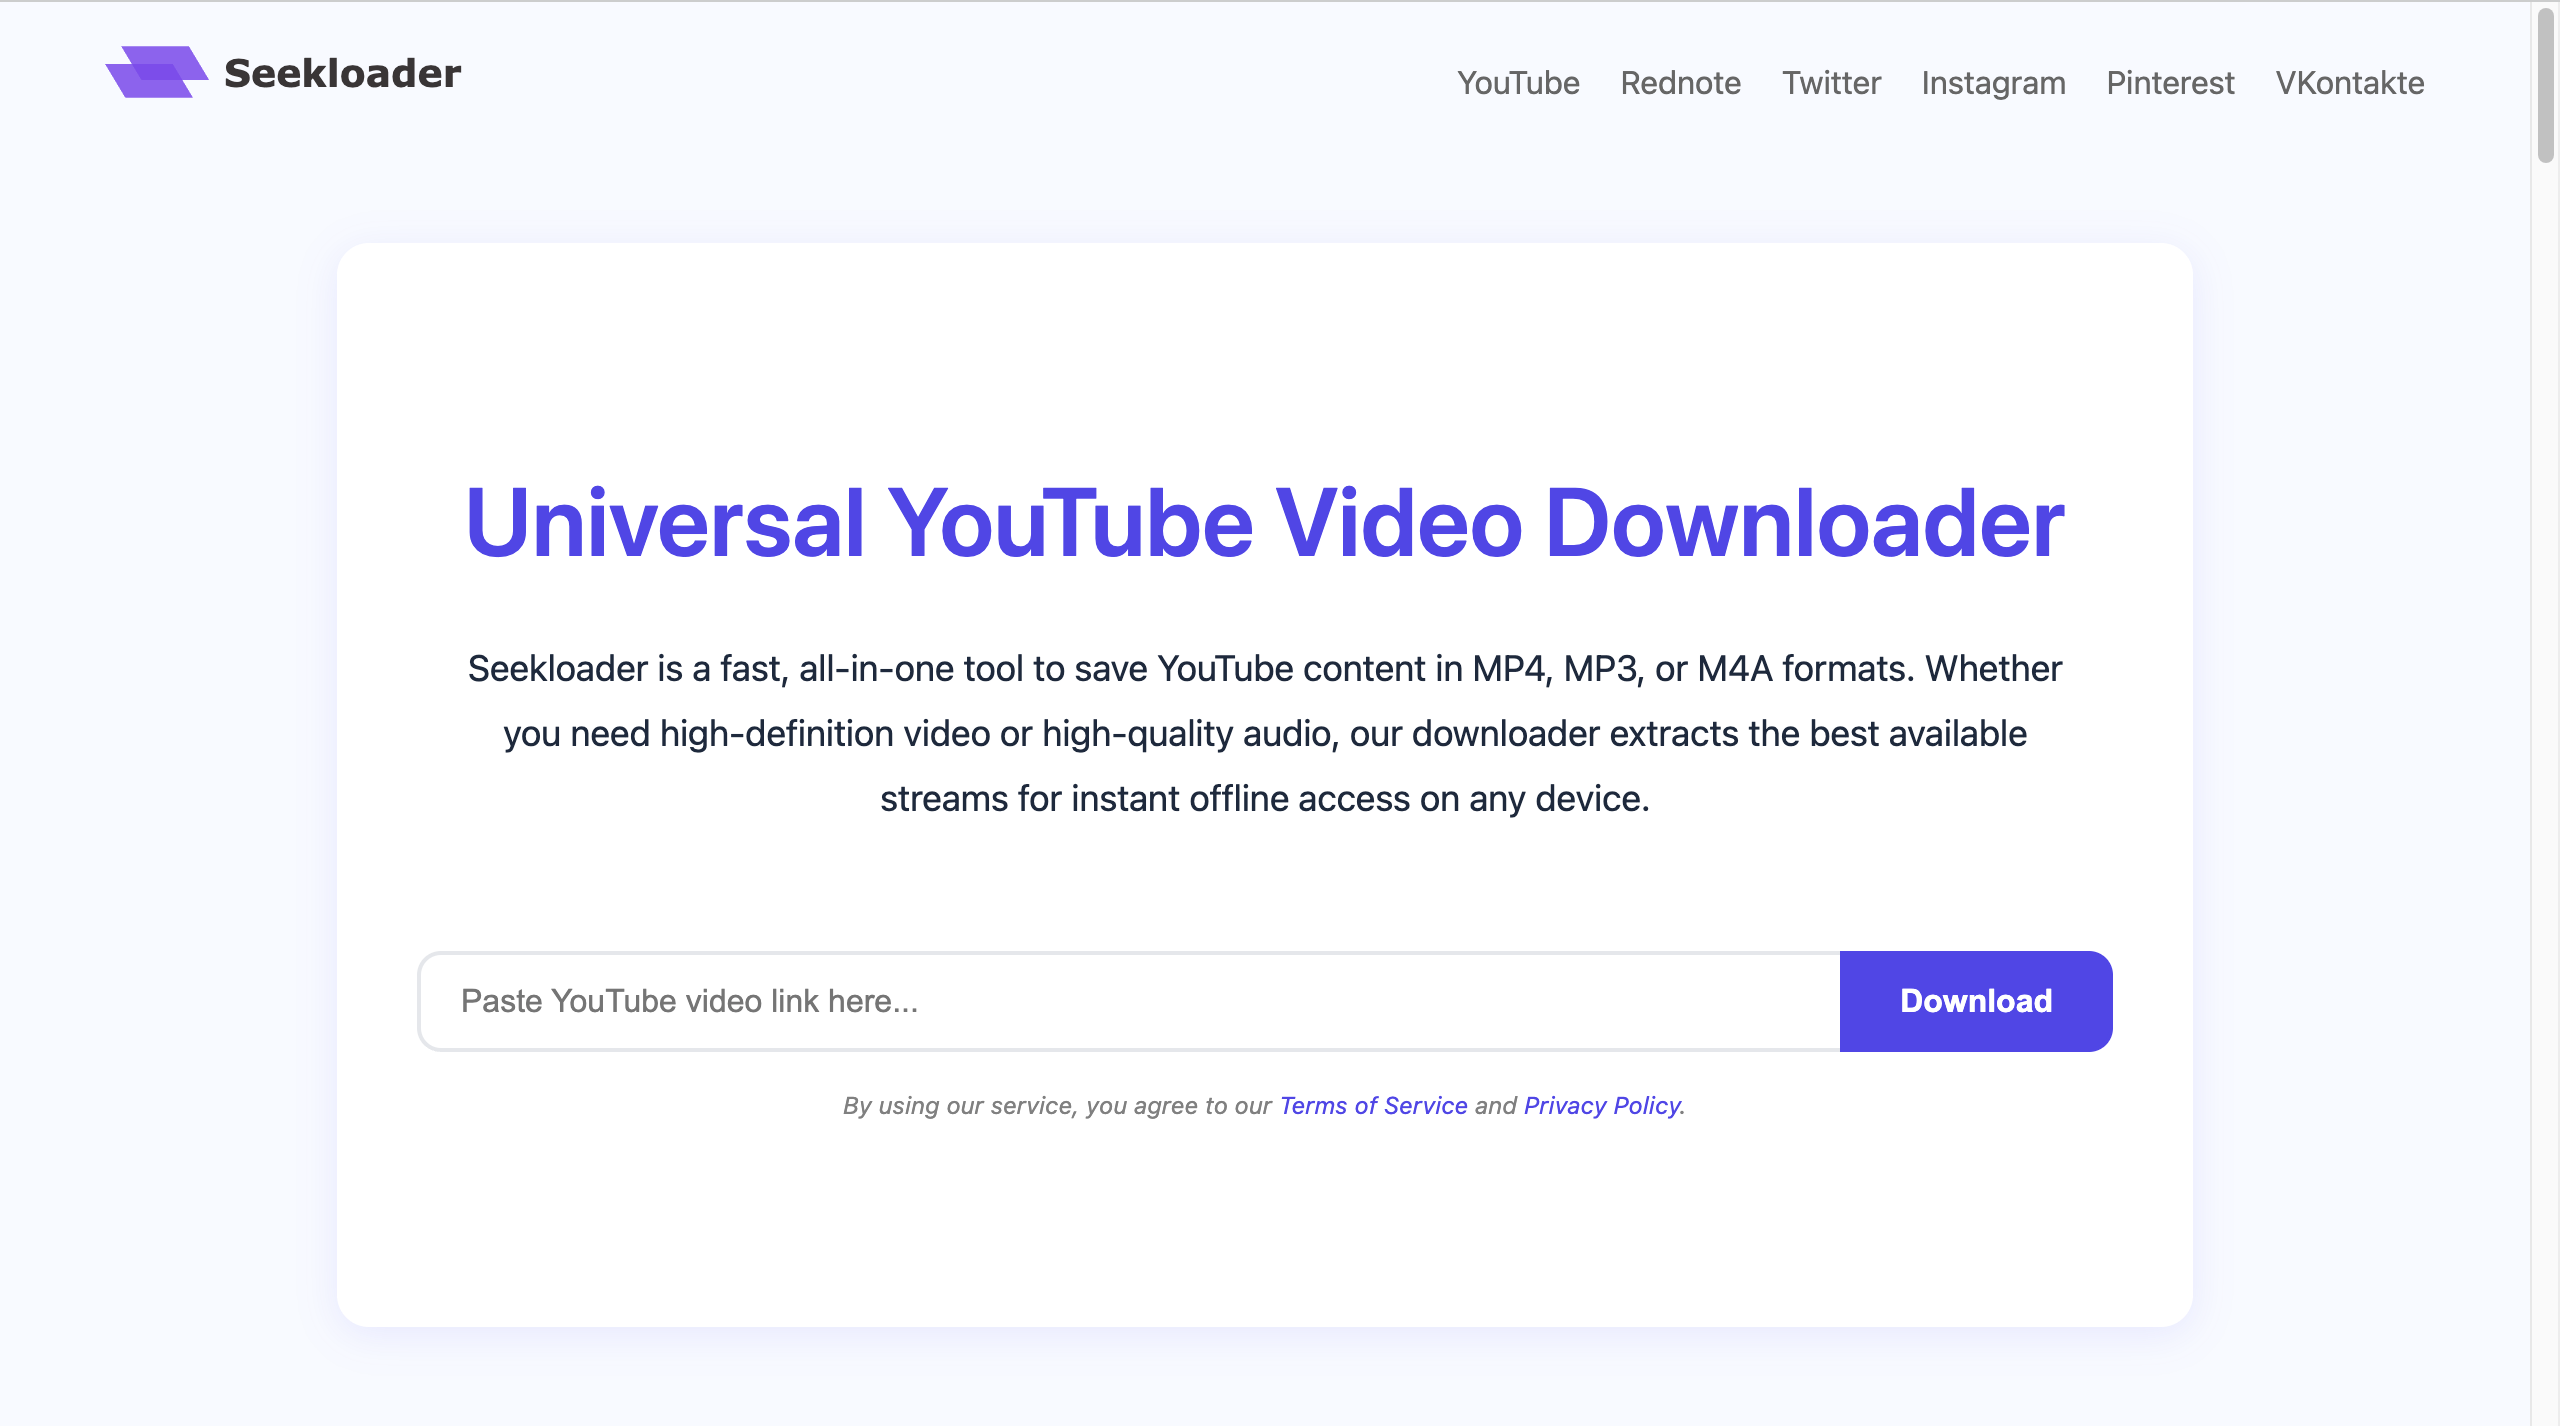Select Pinterest in the top navigation
The height and width of the screenshot is (1426, 2560).
[x=2169, y=83]
